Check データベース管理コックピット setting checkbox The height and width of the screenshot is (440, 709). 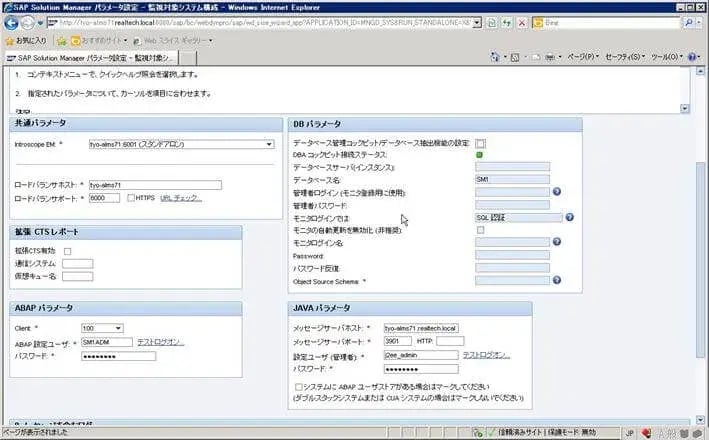coord(480,143)
